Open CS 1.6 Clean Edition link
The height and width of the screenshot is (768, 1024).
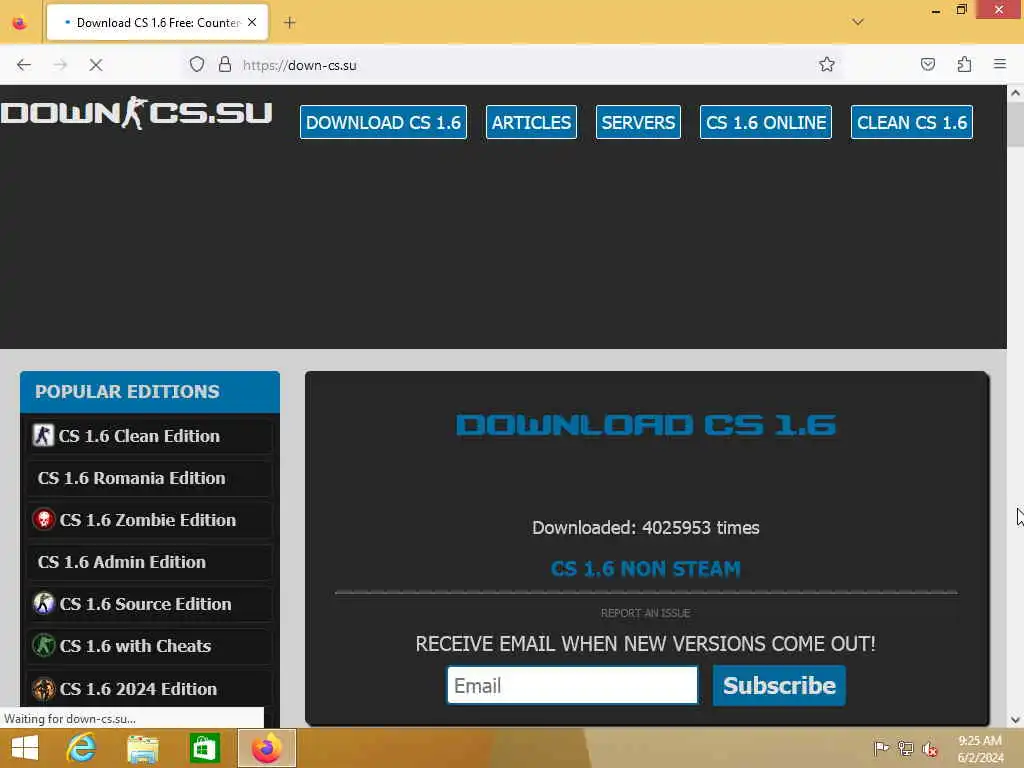tap(150, 436)
